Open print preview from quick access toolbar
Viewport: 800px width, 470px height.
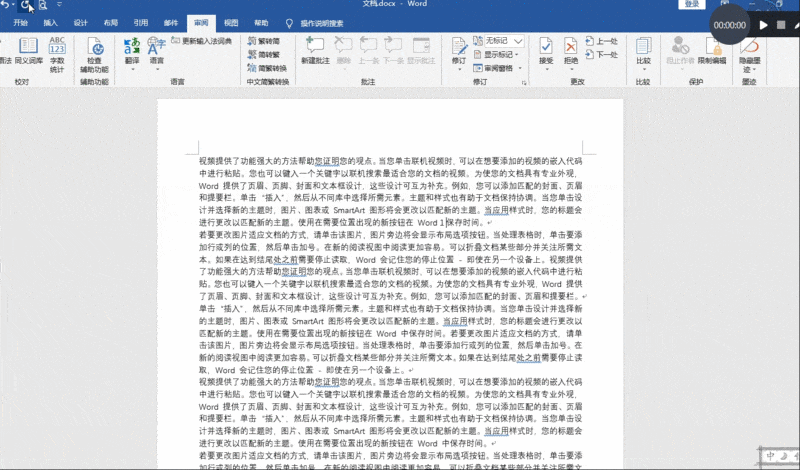point(43,5)
